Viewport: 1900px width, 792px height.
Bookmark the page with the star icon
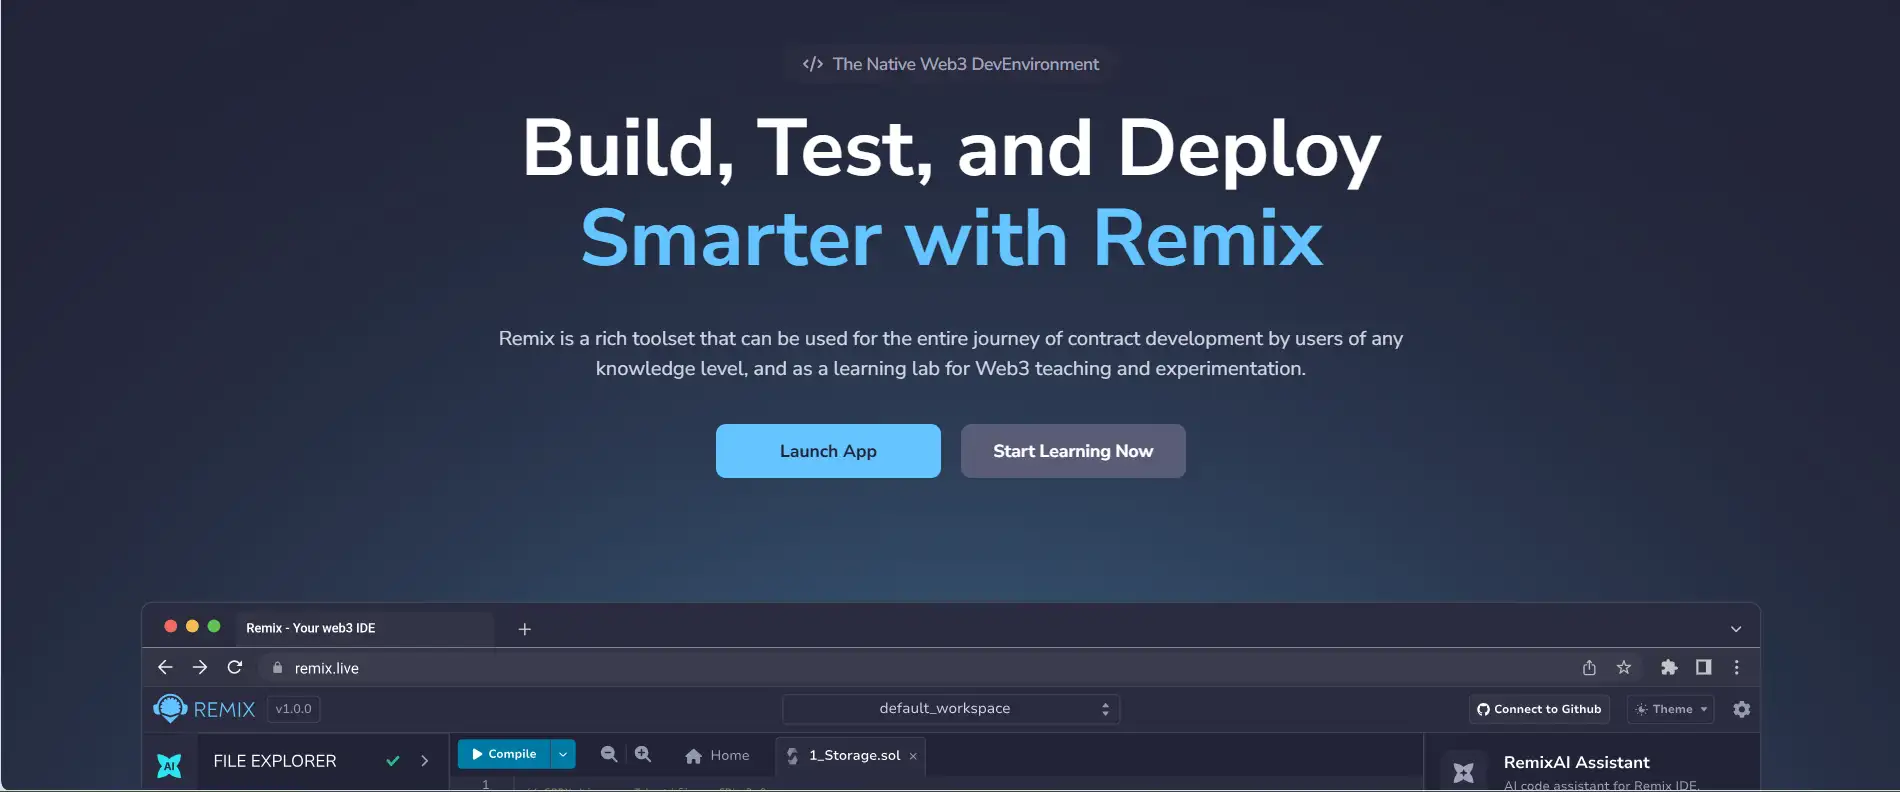click(x=1624, y=668)
